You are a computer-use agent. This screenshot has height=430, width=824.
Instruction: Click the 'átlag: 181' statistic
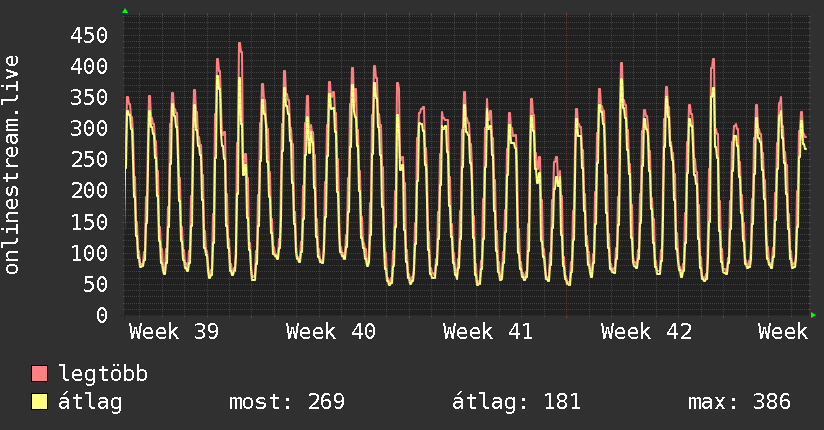tap(517, 402)
